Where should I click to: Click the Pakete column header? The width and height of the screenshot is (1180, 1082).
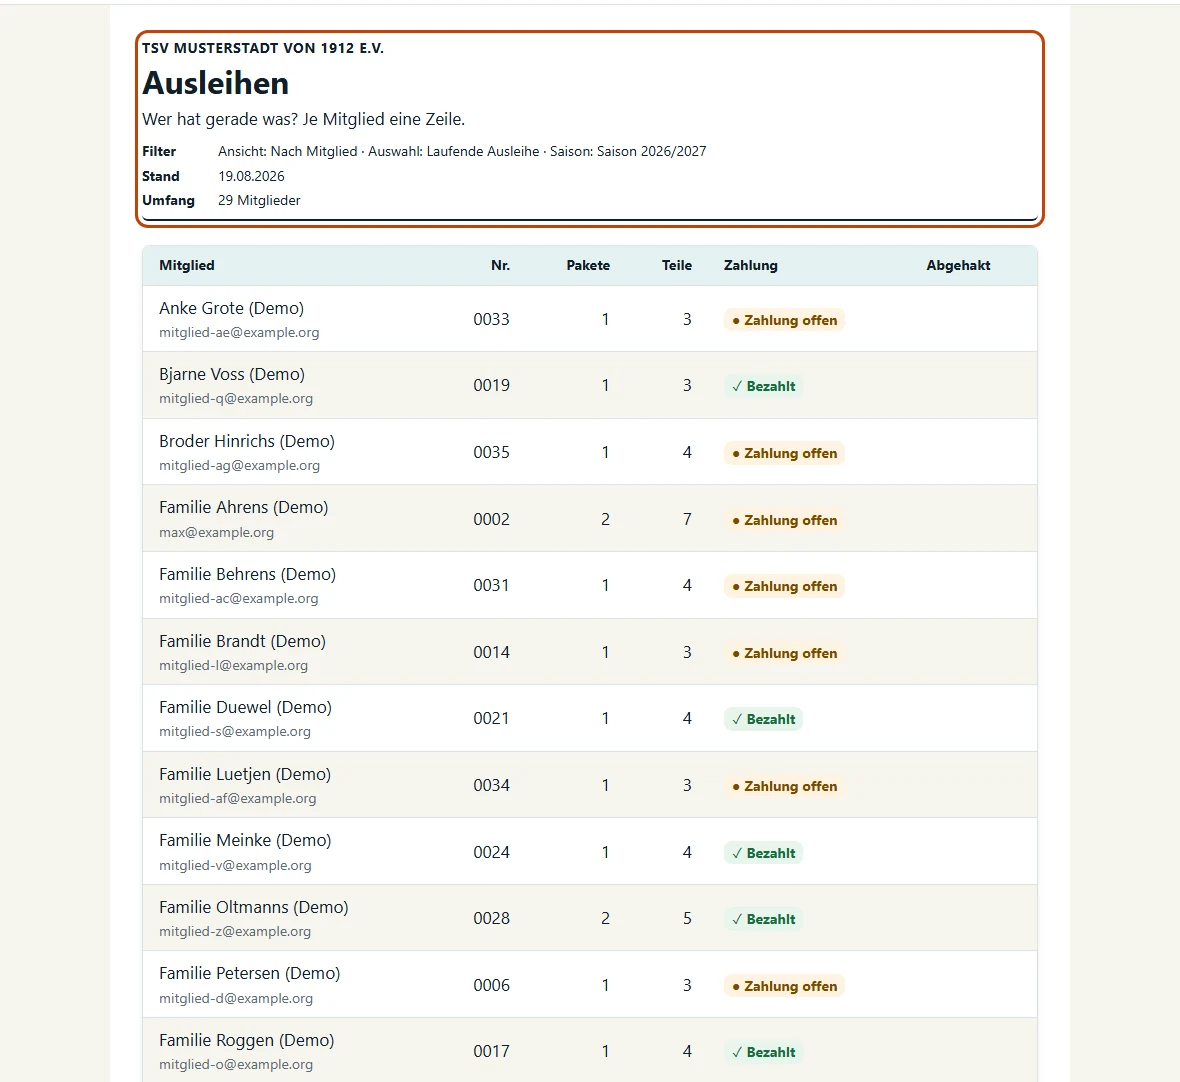588,265
